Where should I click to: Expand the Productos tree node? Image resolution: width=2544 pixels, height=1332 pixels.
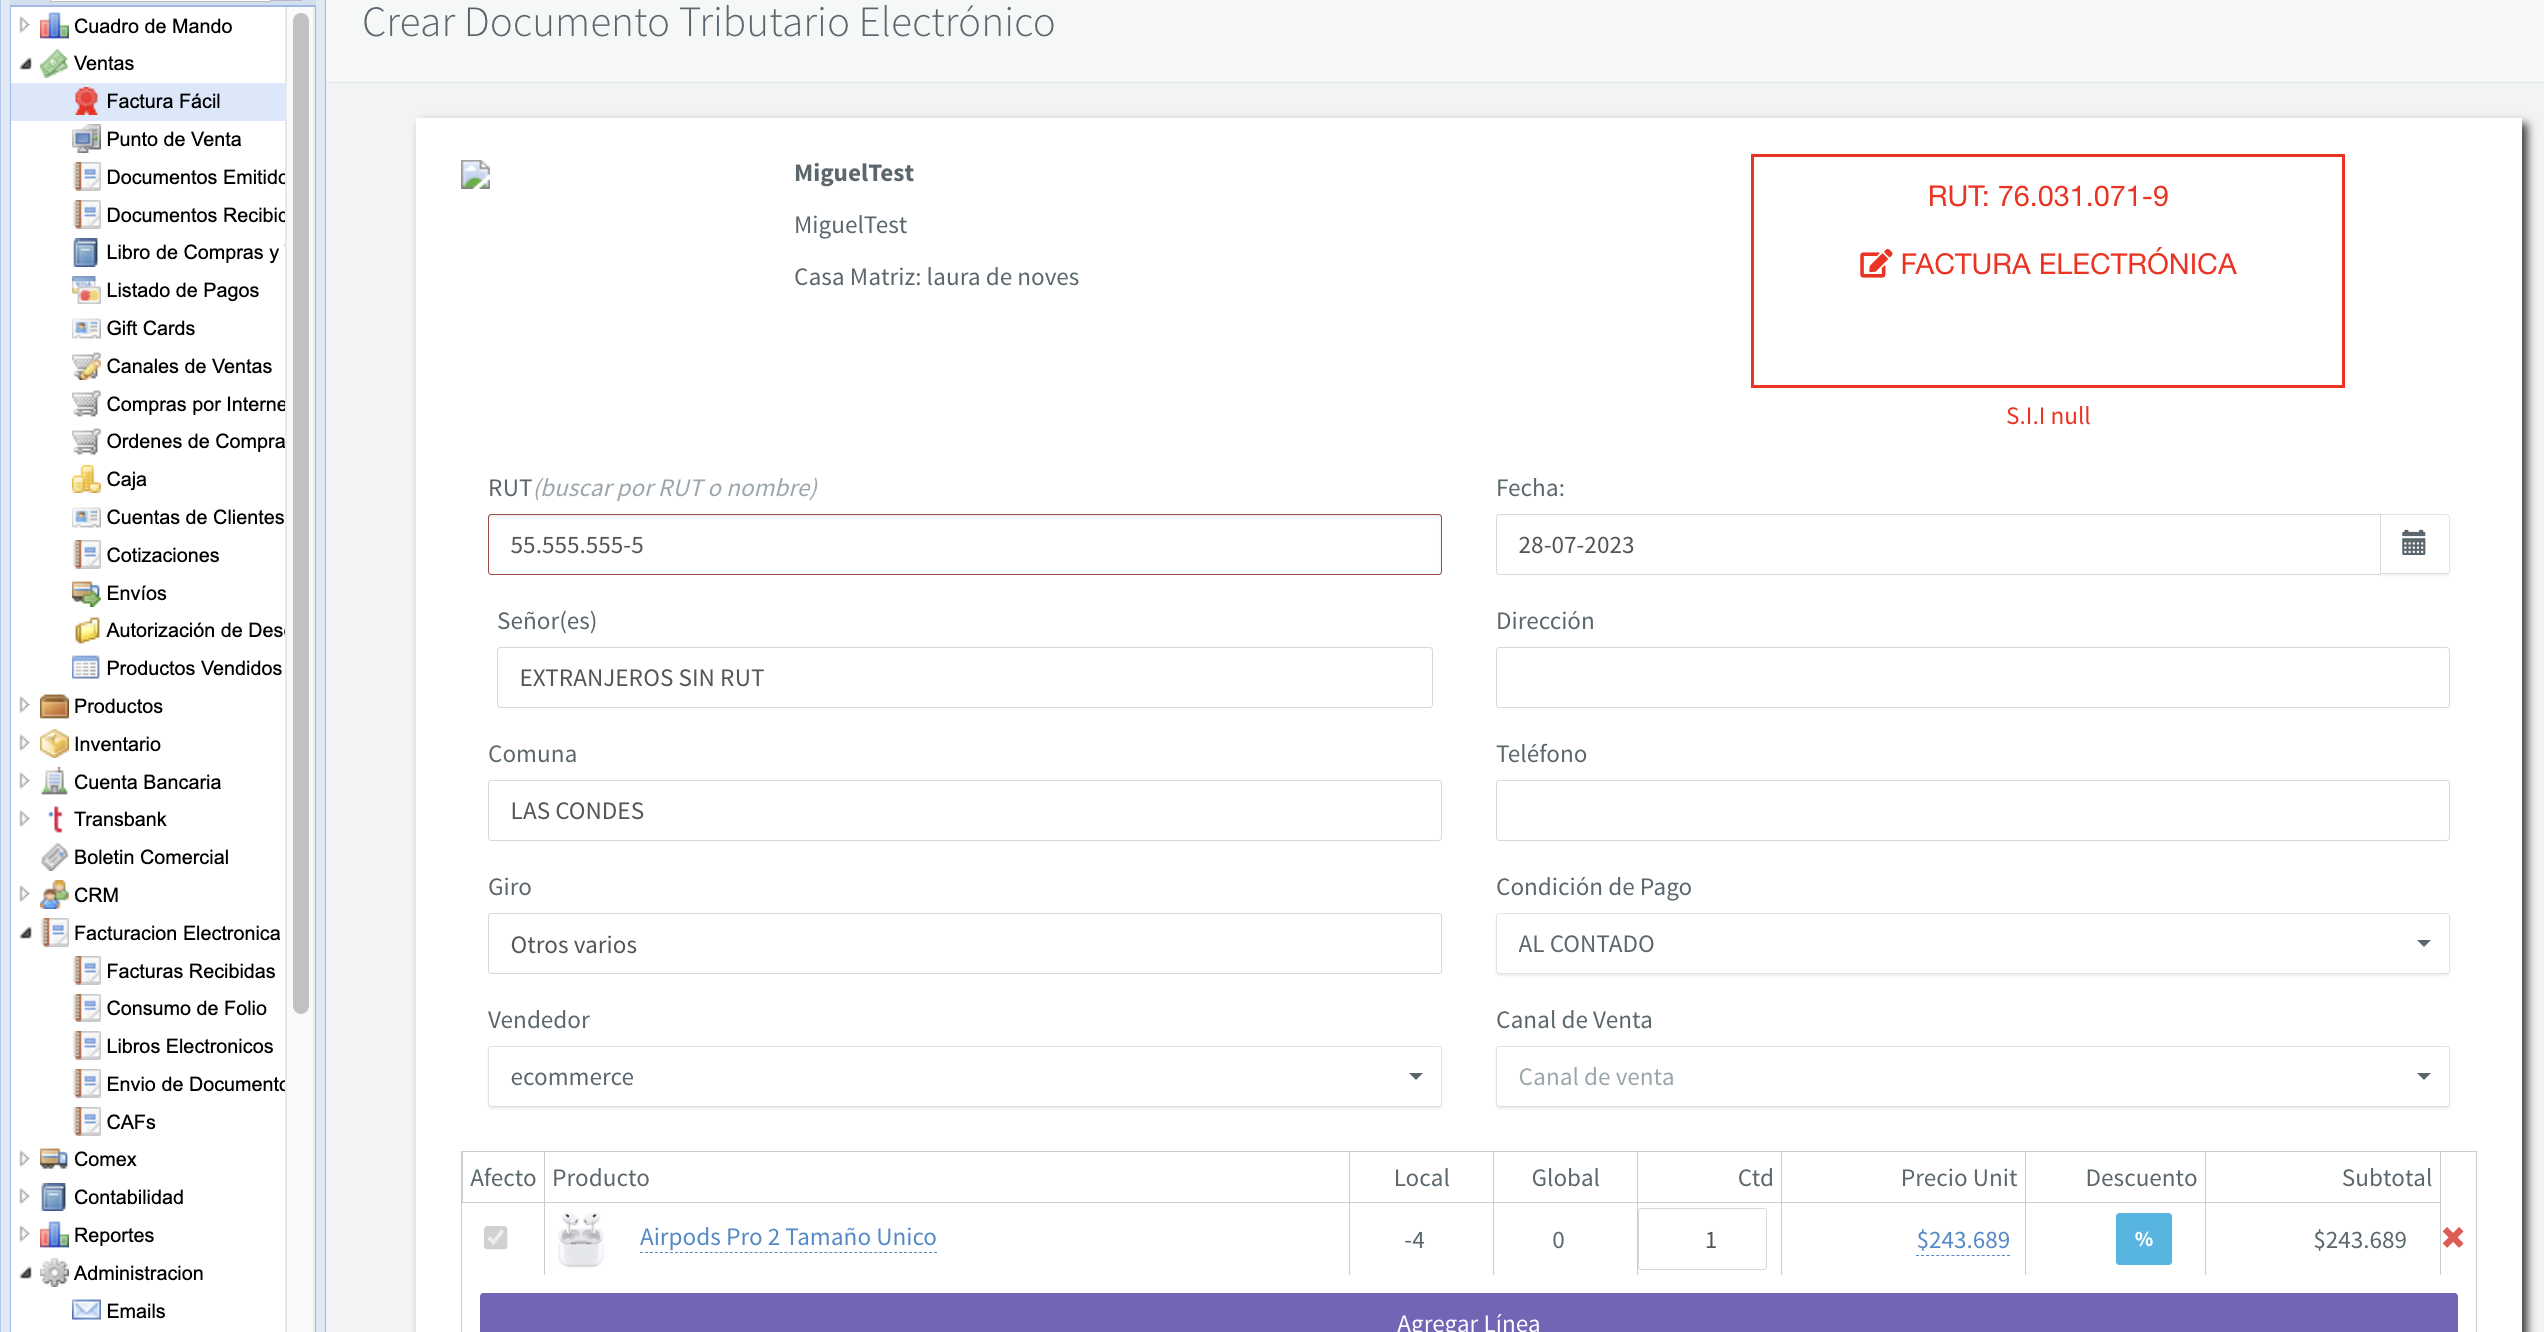25,706
